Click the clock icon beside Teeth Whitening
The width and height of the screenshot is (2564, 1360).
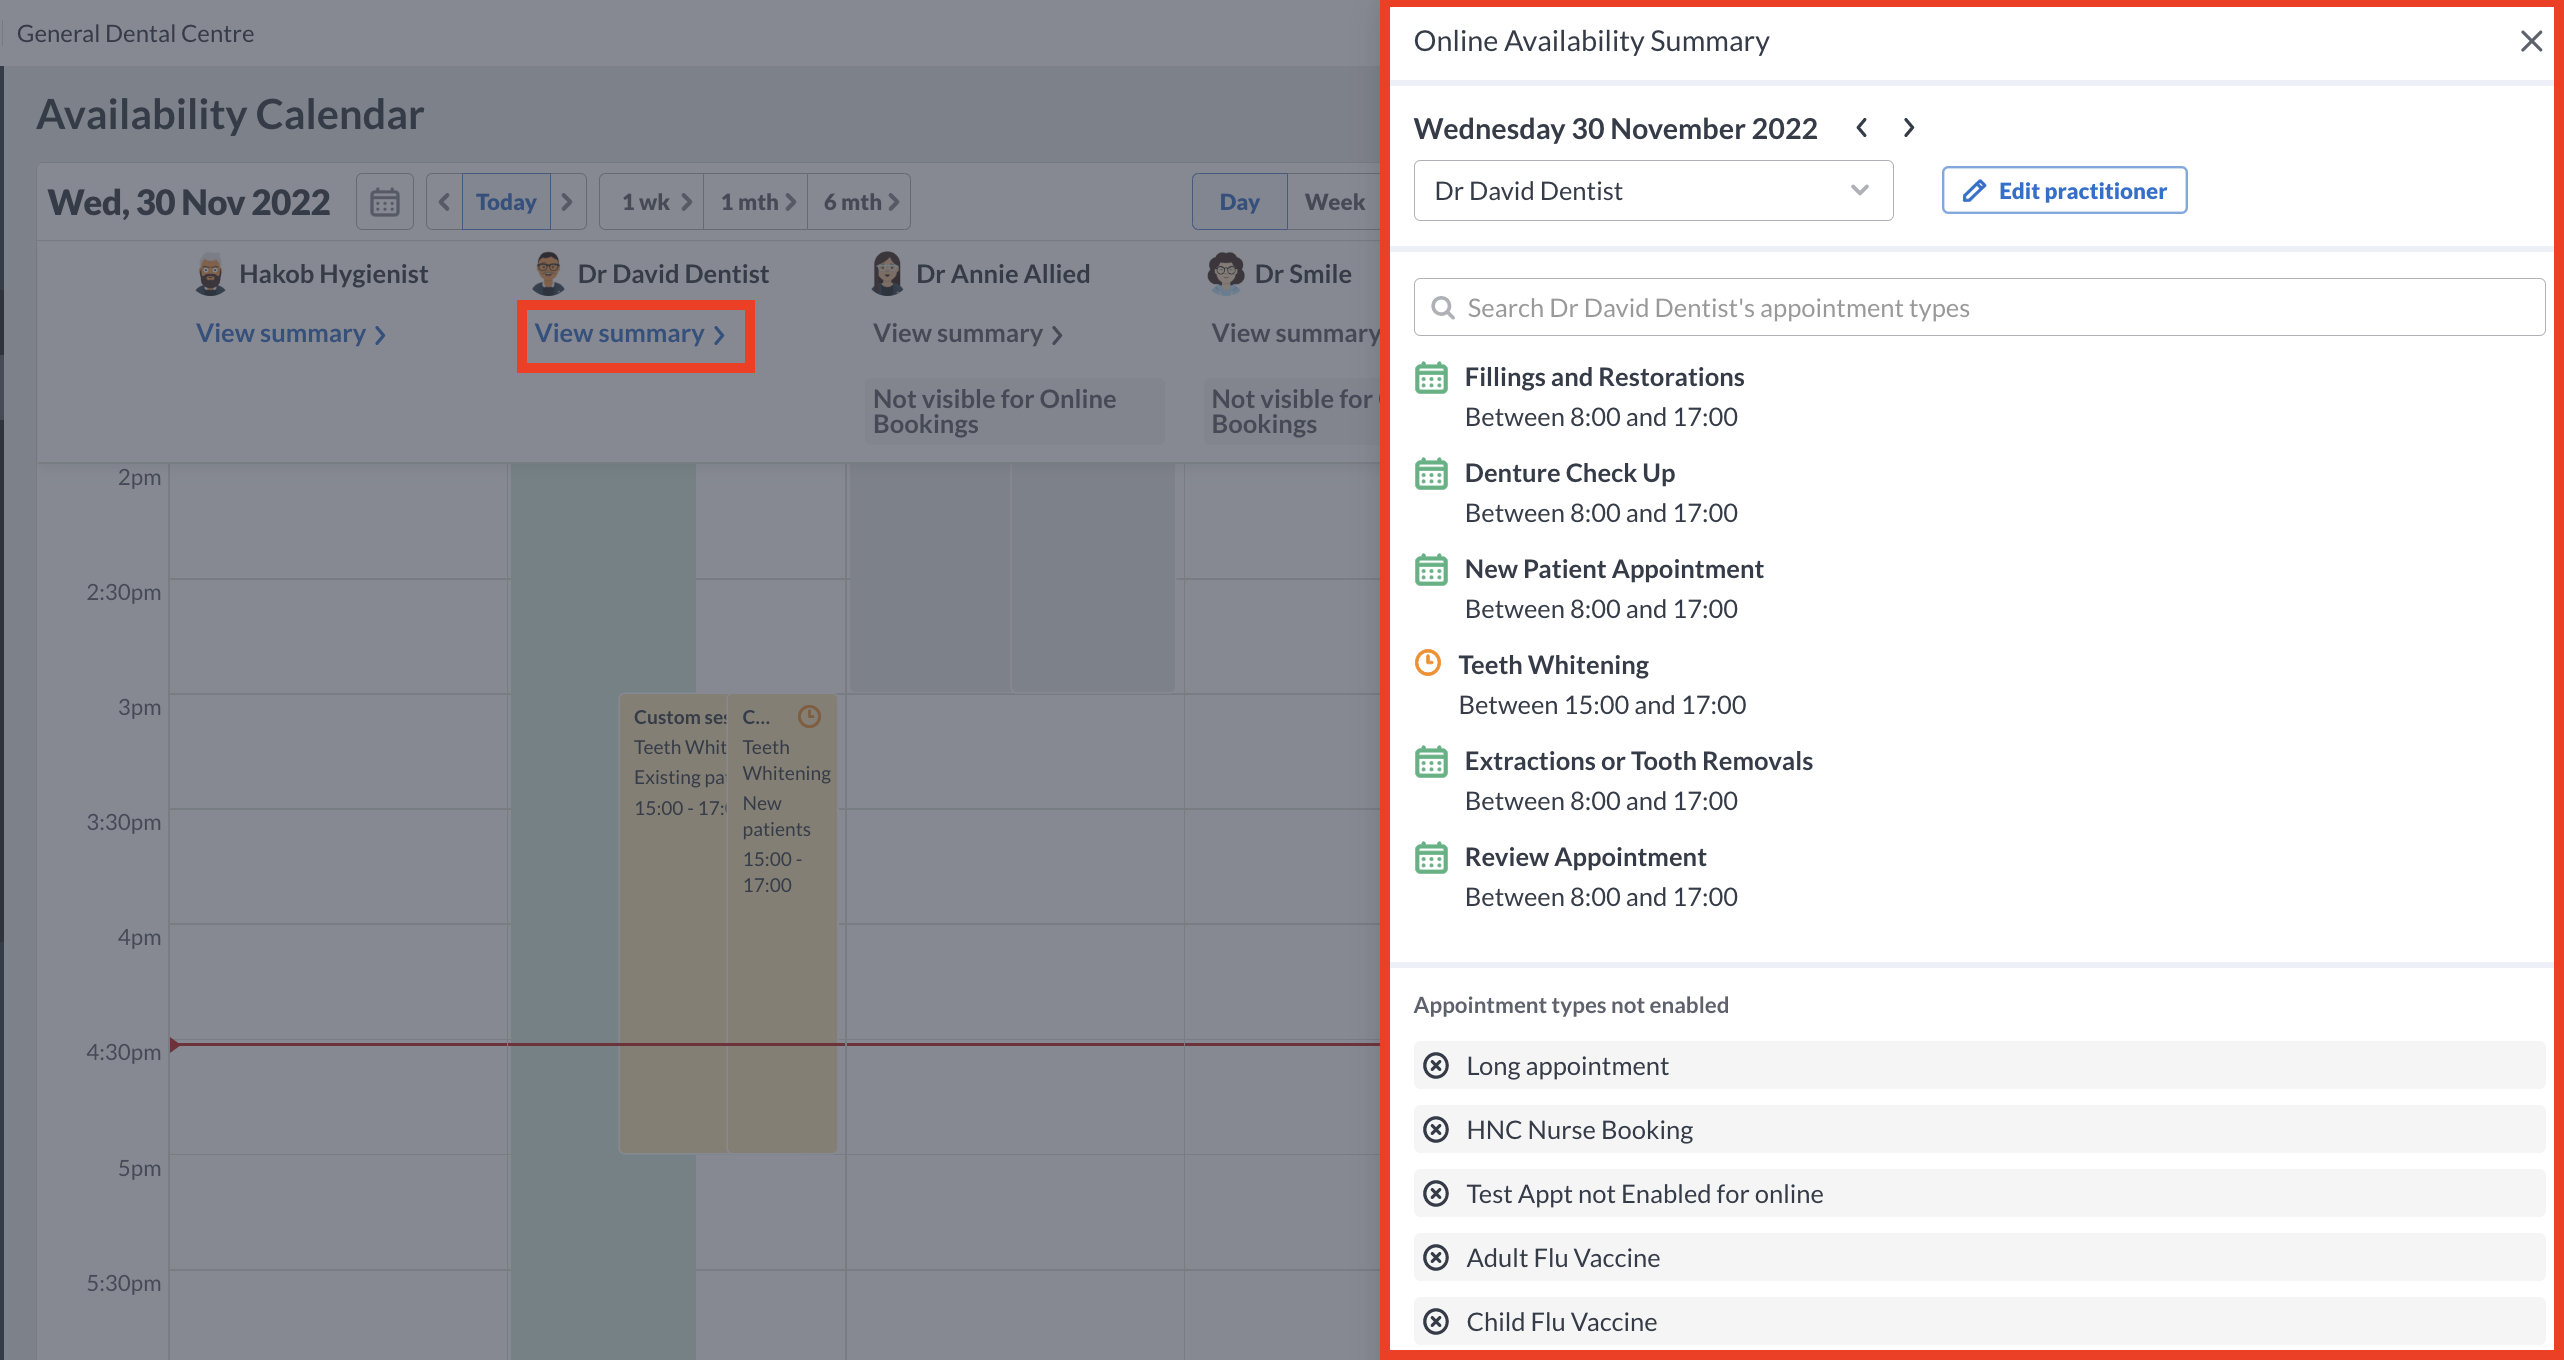pos(1429,662)
